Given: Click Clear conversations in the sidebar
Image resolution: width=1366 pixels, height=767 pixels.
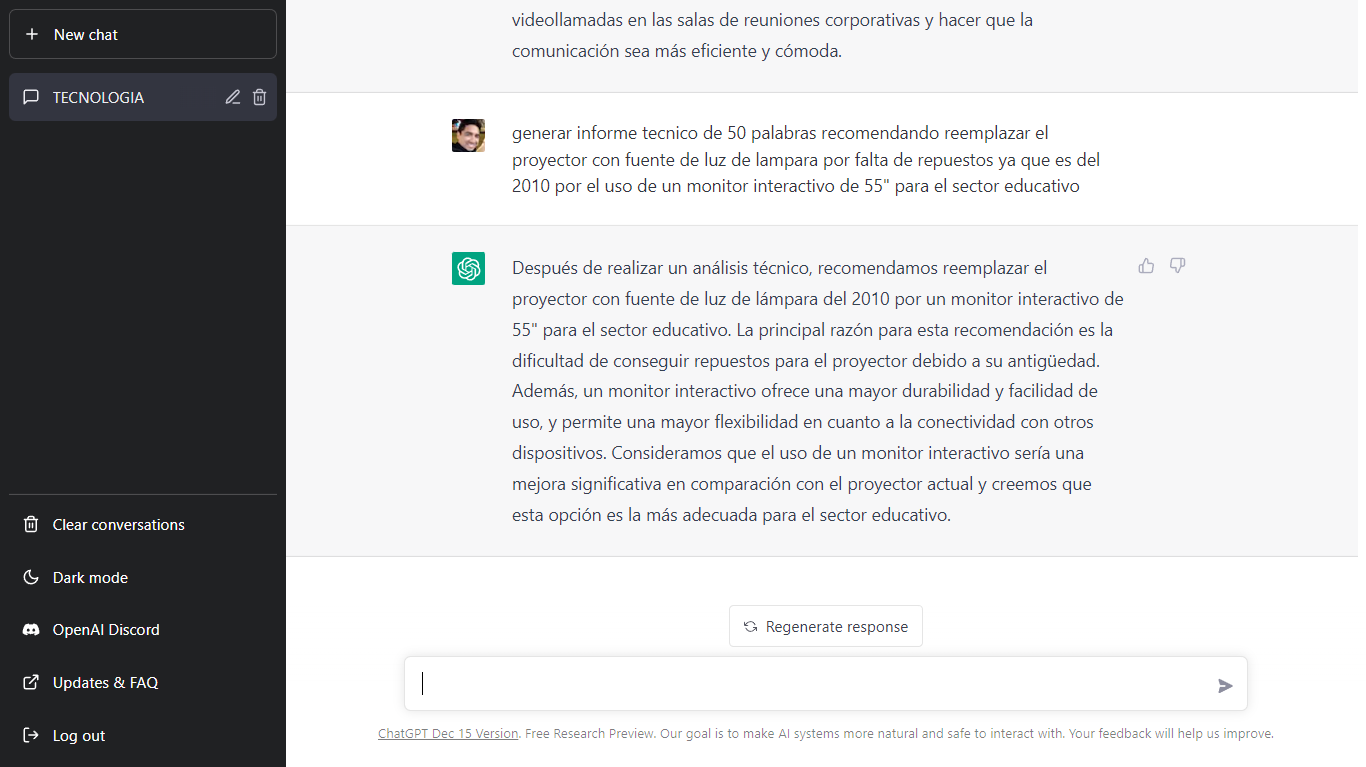Looking at the screenshot, I should point(118,524).
